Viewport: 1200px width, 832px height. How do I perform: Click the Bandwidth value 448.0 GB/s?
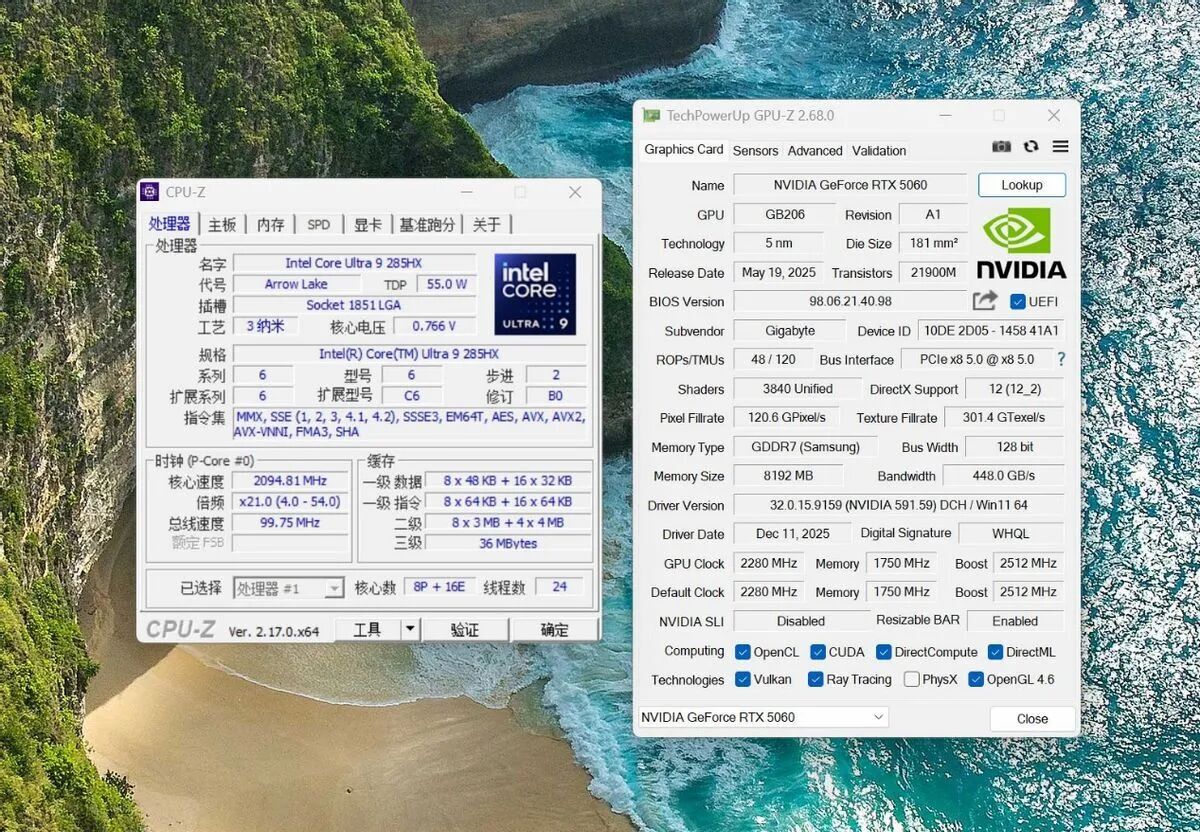pyautogui.click(x=1003, y=476)
